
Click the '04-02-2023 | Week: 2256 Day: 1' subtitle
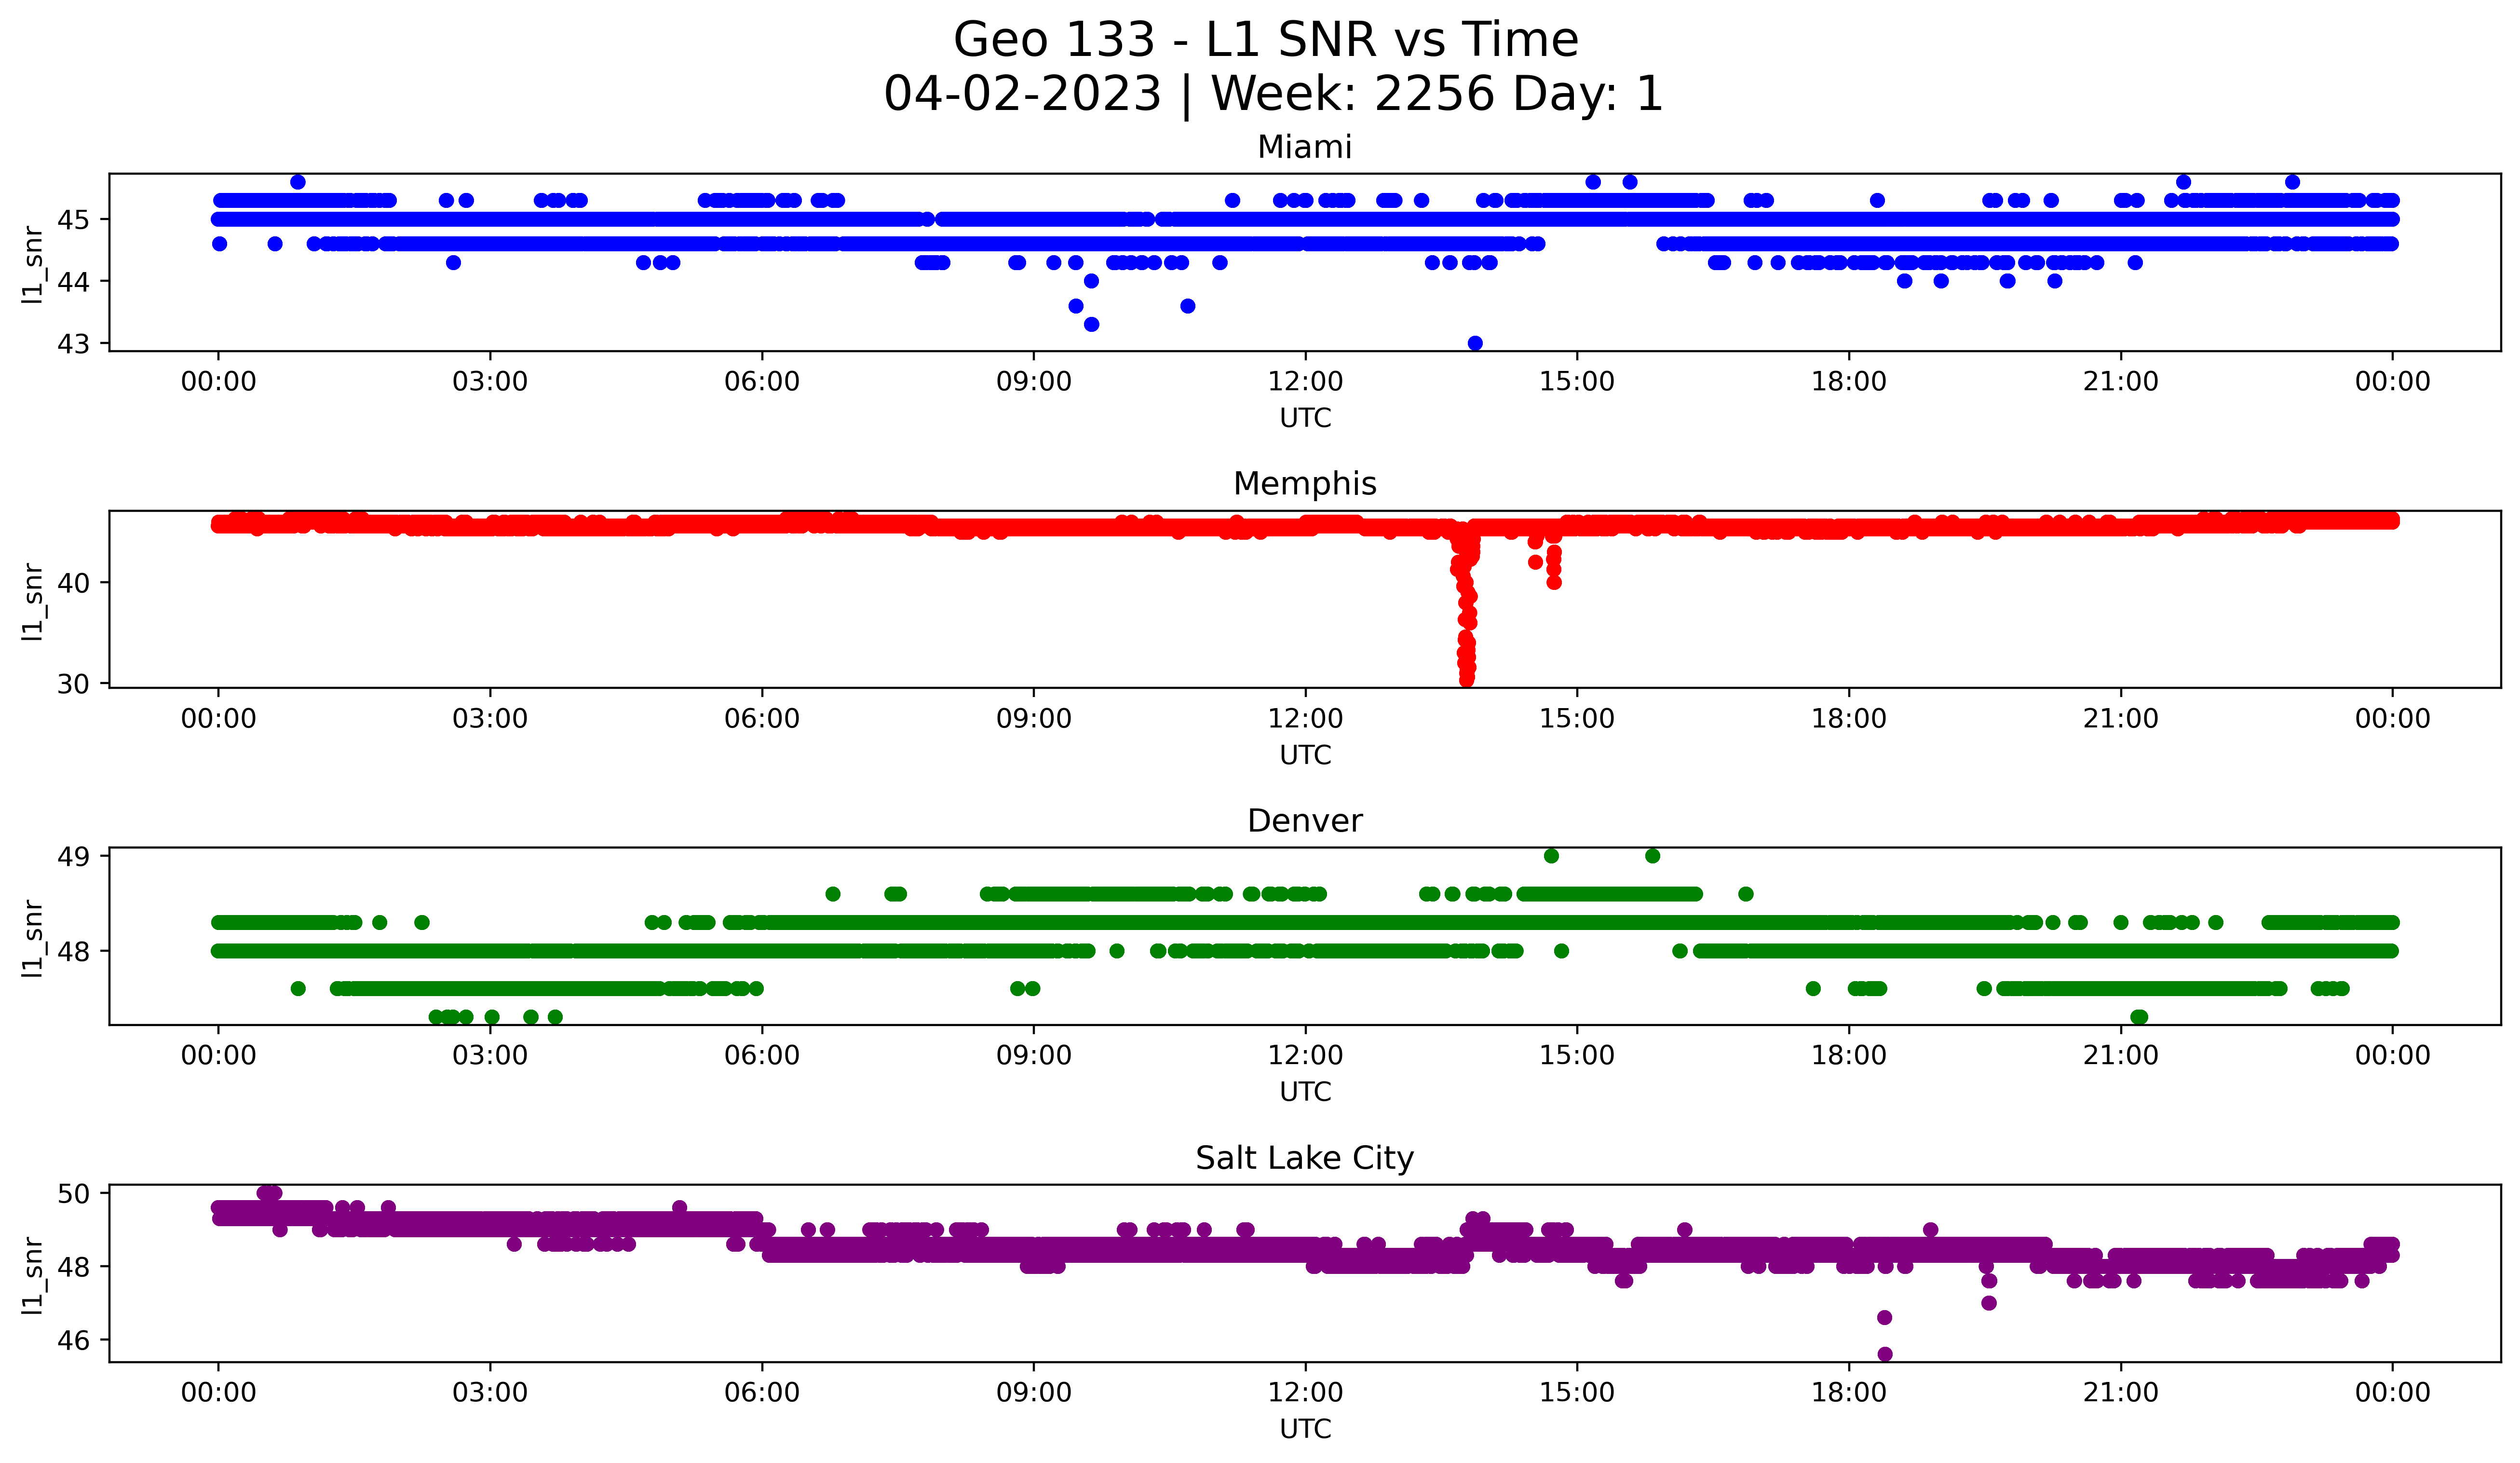[1272, 94]
